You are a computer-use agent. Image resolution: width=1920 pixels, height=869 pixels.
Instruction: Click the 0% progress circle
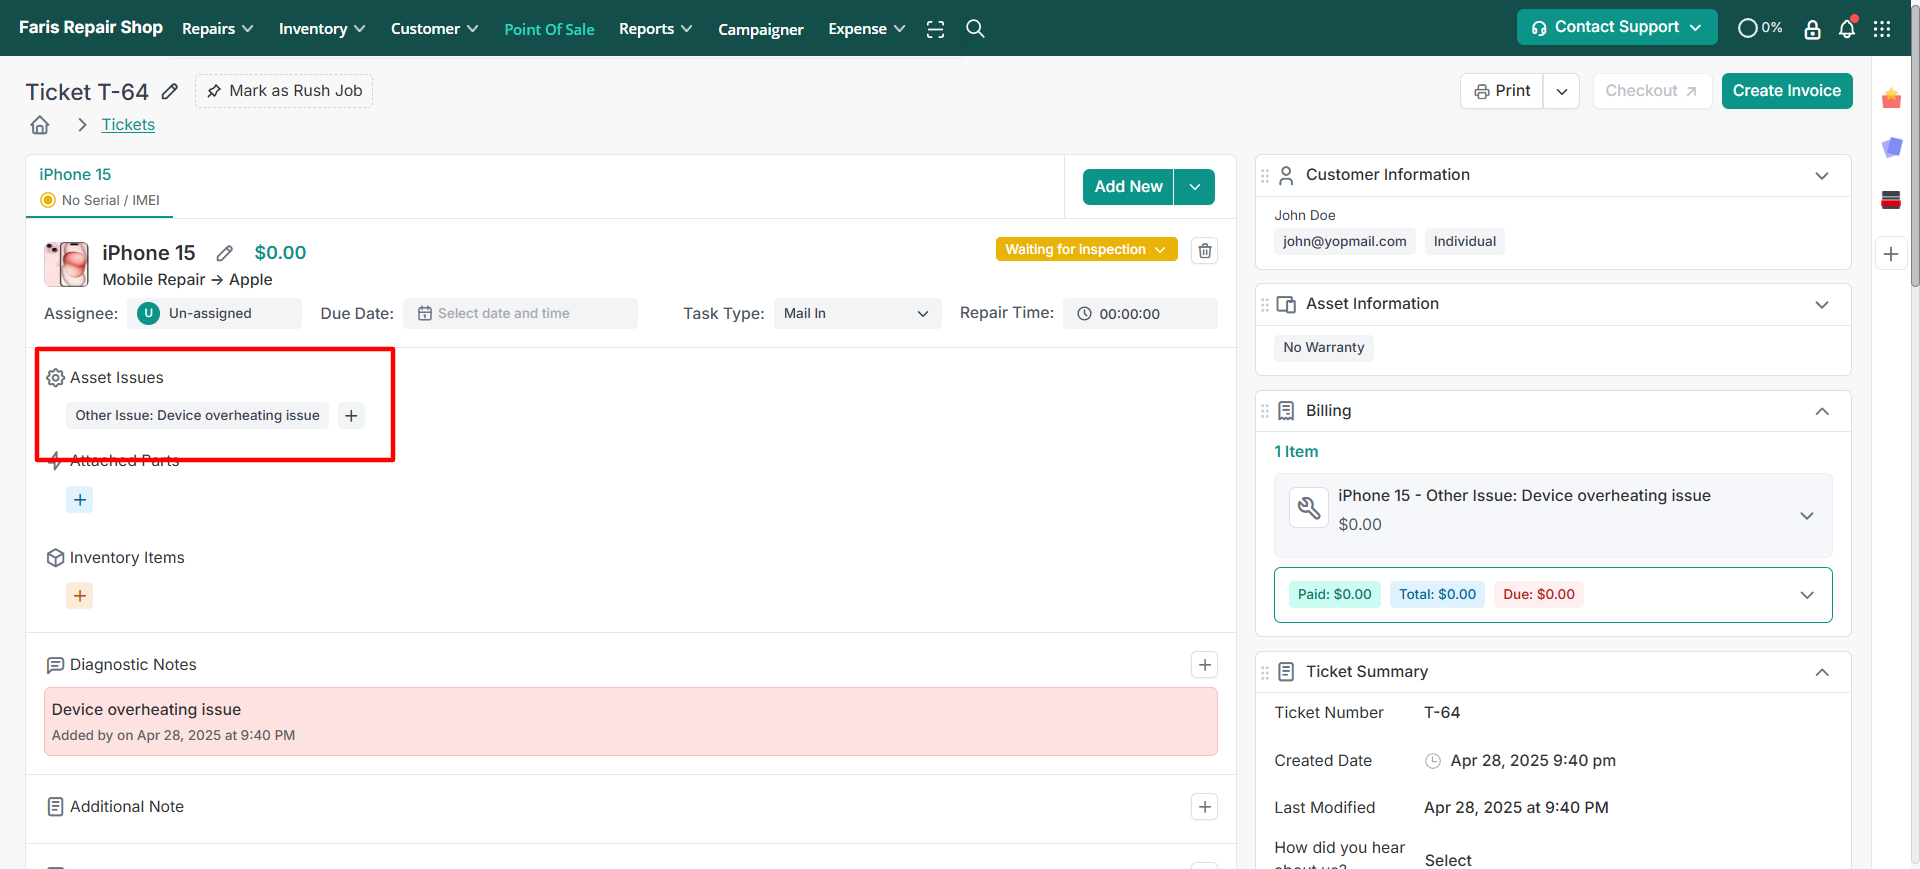click(1760, 28)
